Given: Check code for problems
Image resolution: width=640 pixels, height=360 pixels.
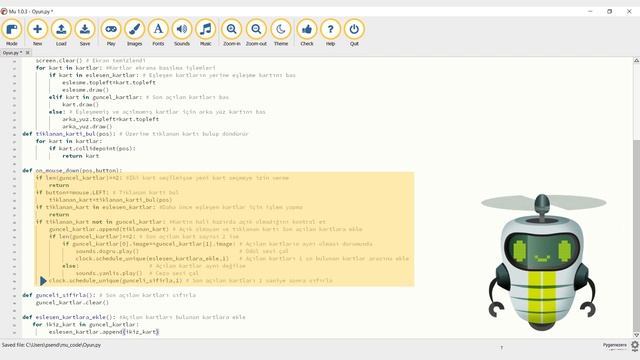Looking at the screenshot, I should click(x=307, y=33).
